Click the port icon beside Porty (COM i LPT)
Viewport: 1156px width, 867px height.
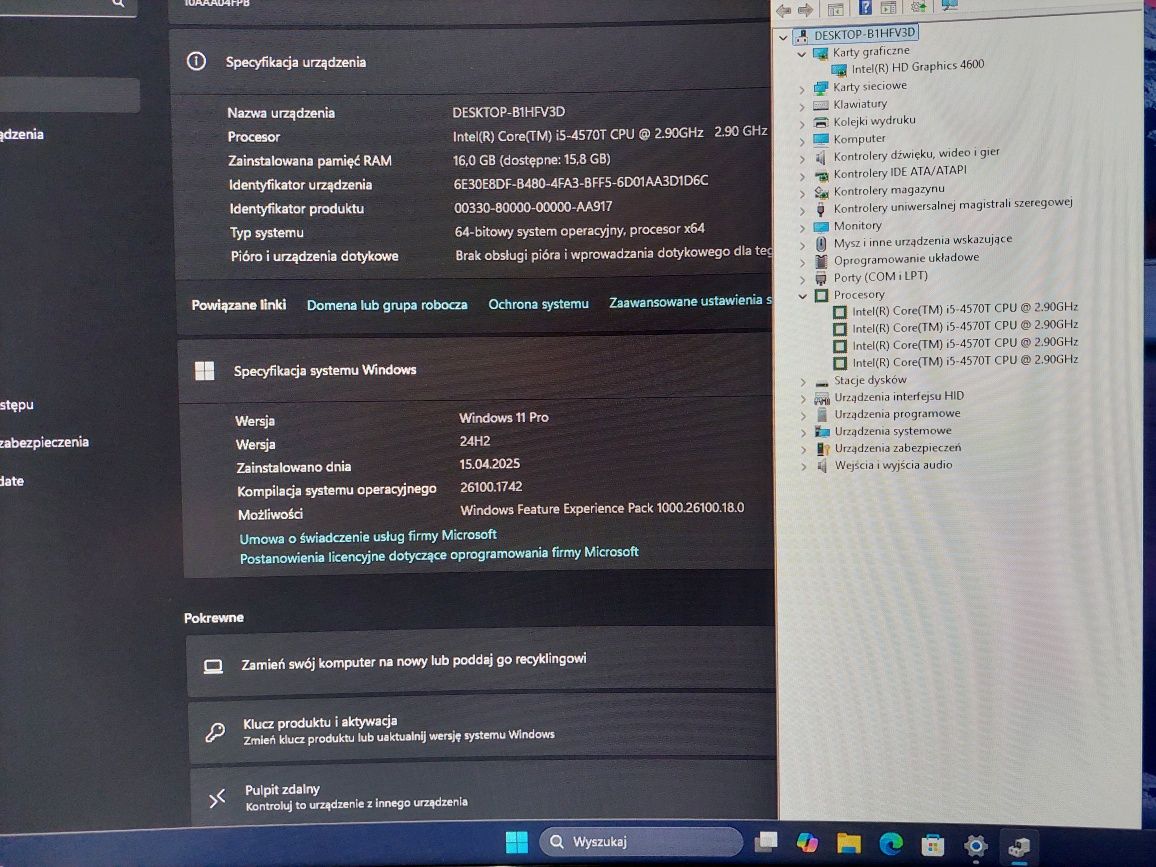pyautogui.click(x=821, y=279)
